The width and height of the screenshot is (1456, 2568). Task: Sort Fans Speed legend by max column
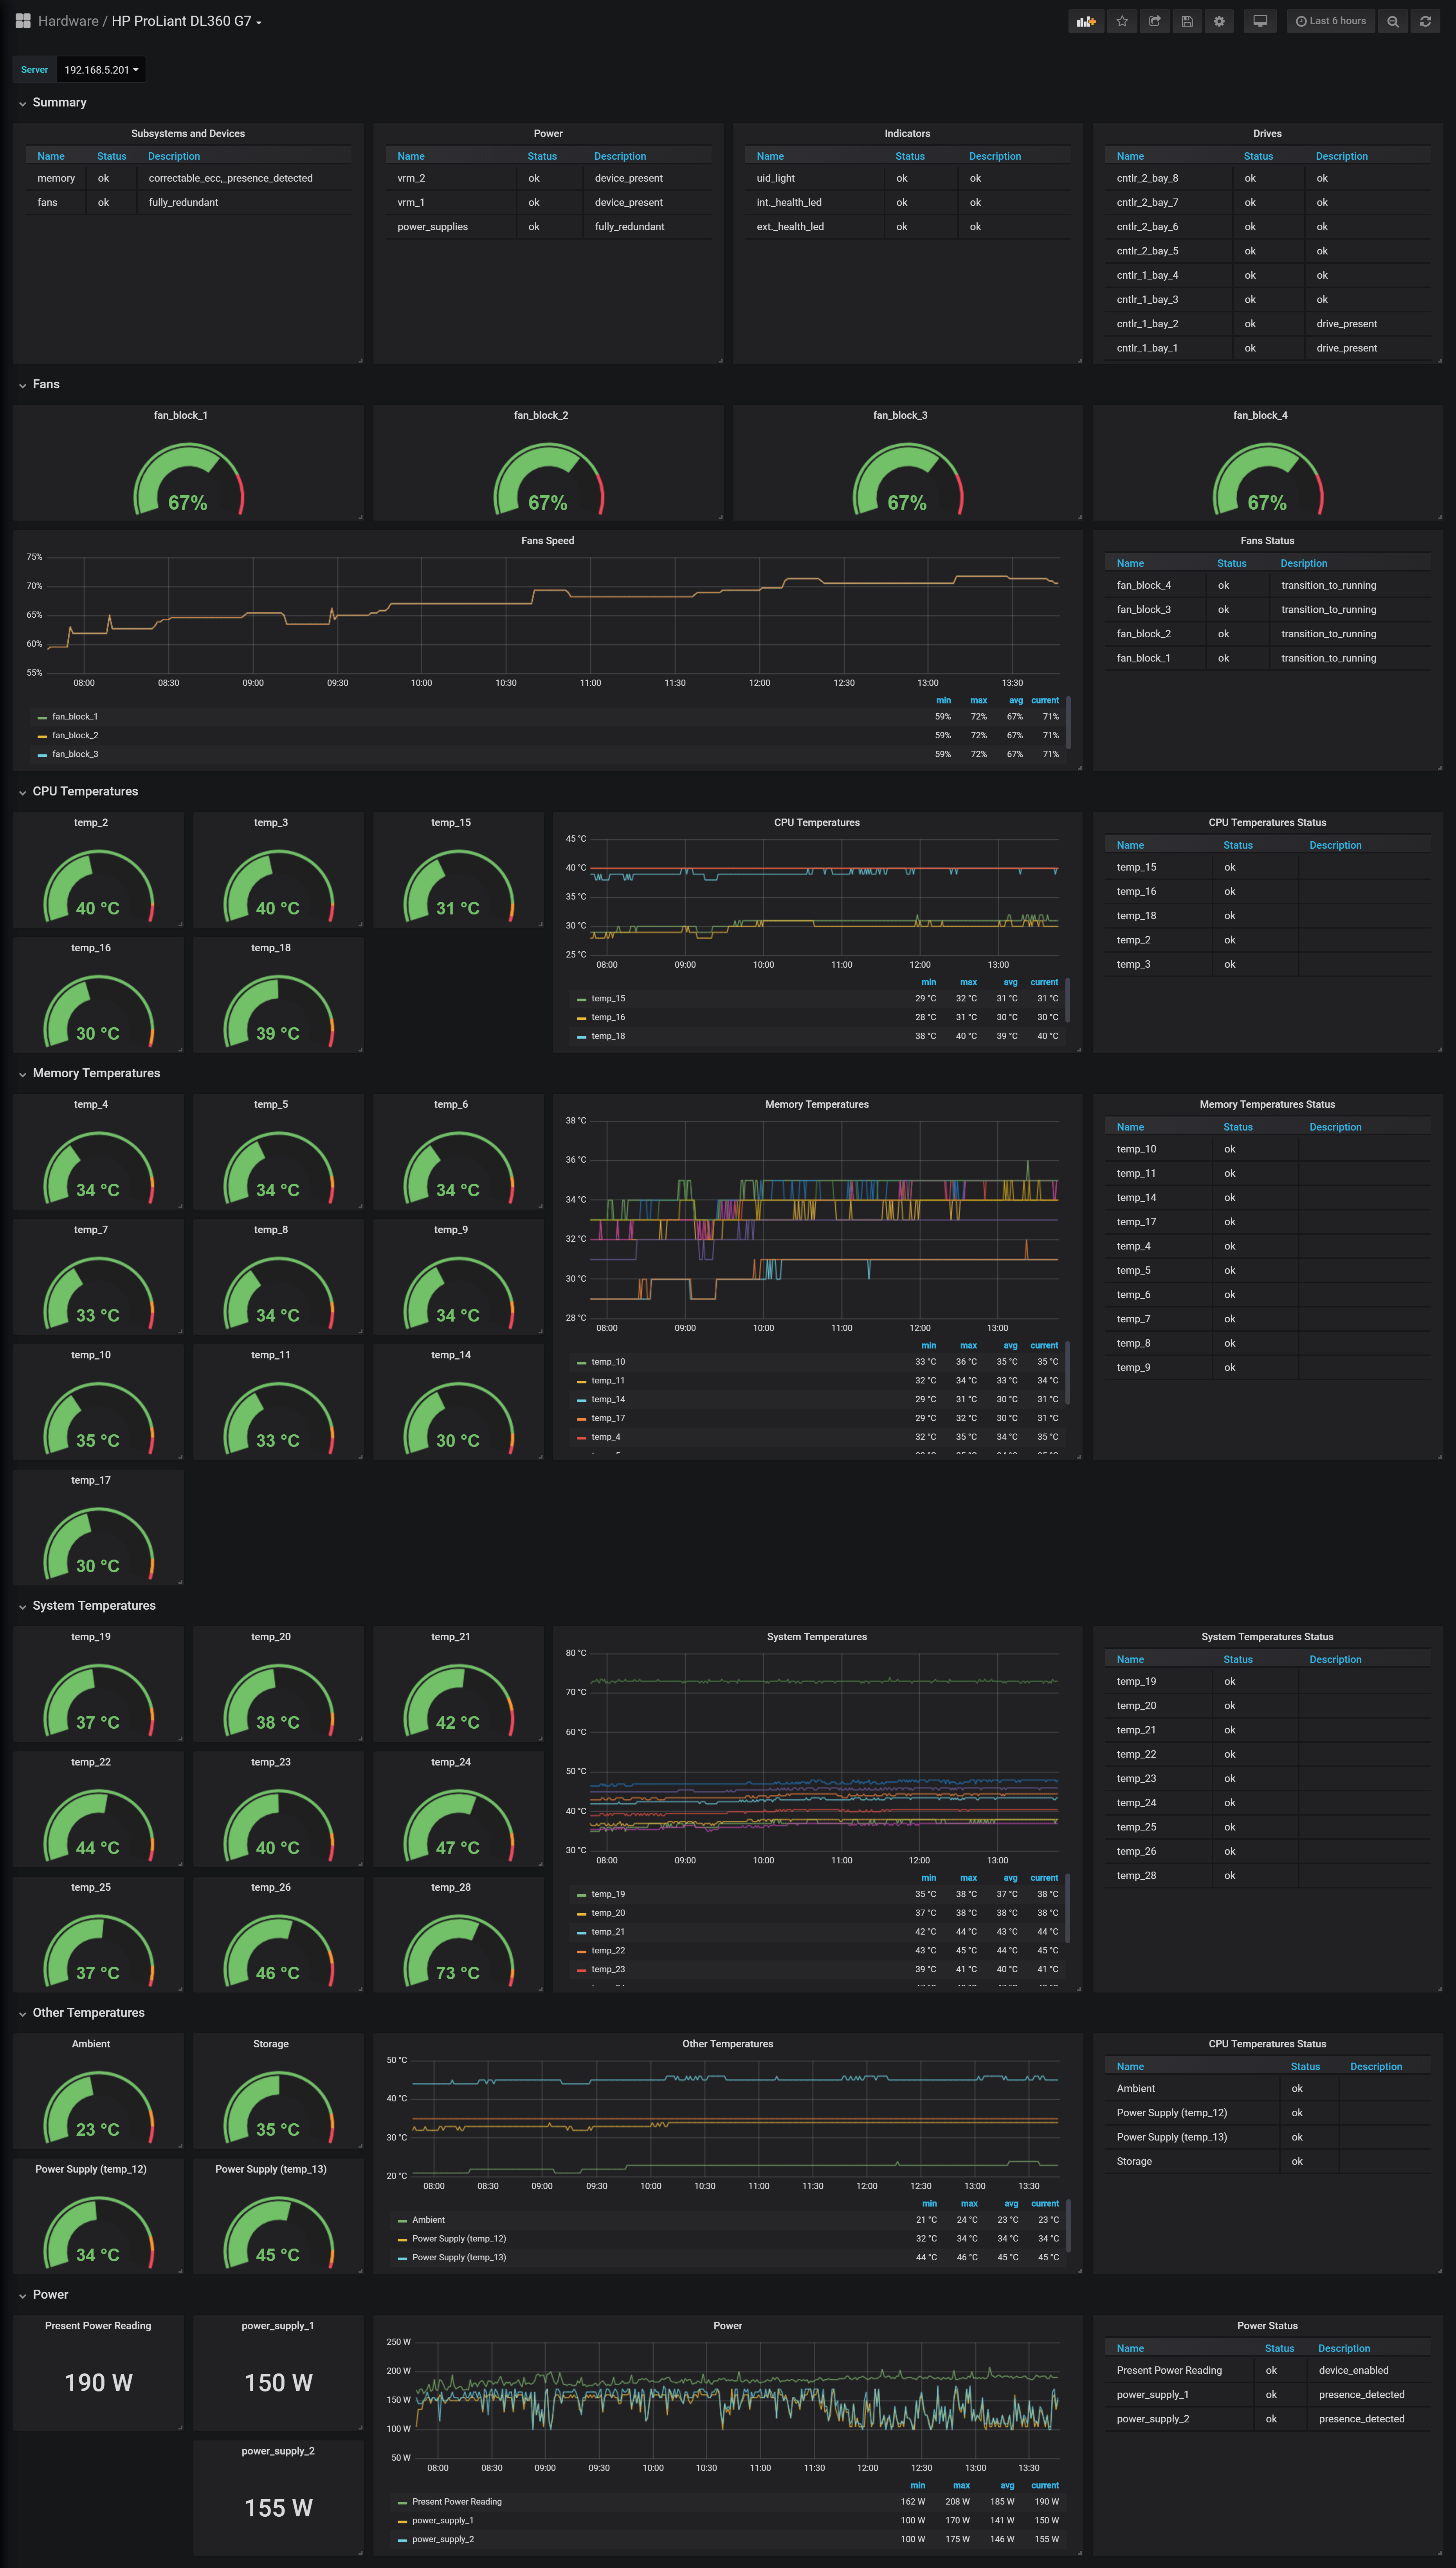pos(979,701)
